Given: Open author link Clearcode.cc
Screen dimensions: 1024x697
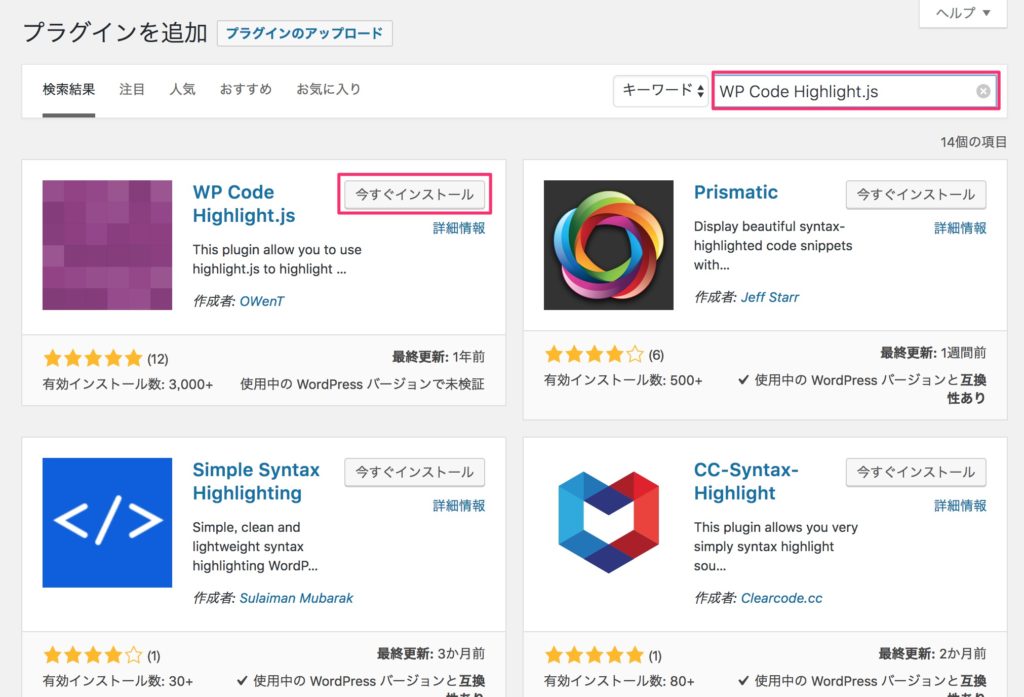Looking at the screenshot, I should tap(781, 599).
